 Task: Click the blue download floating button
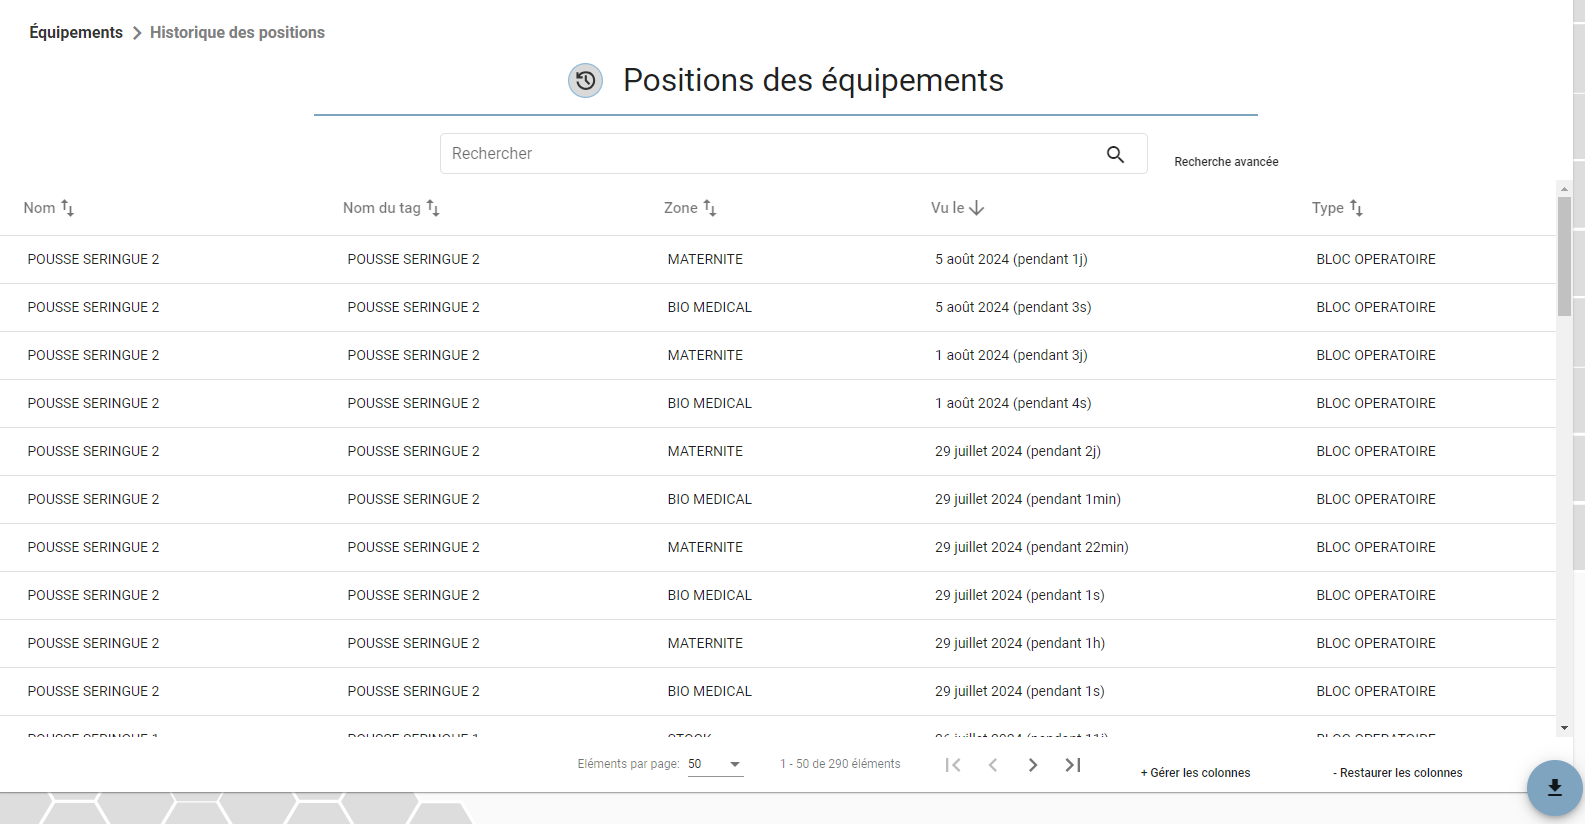tap(1554, 788)
